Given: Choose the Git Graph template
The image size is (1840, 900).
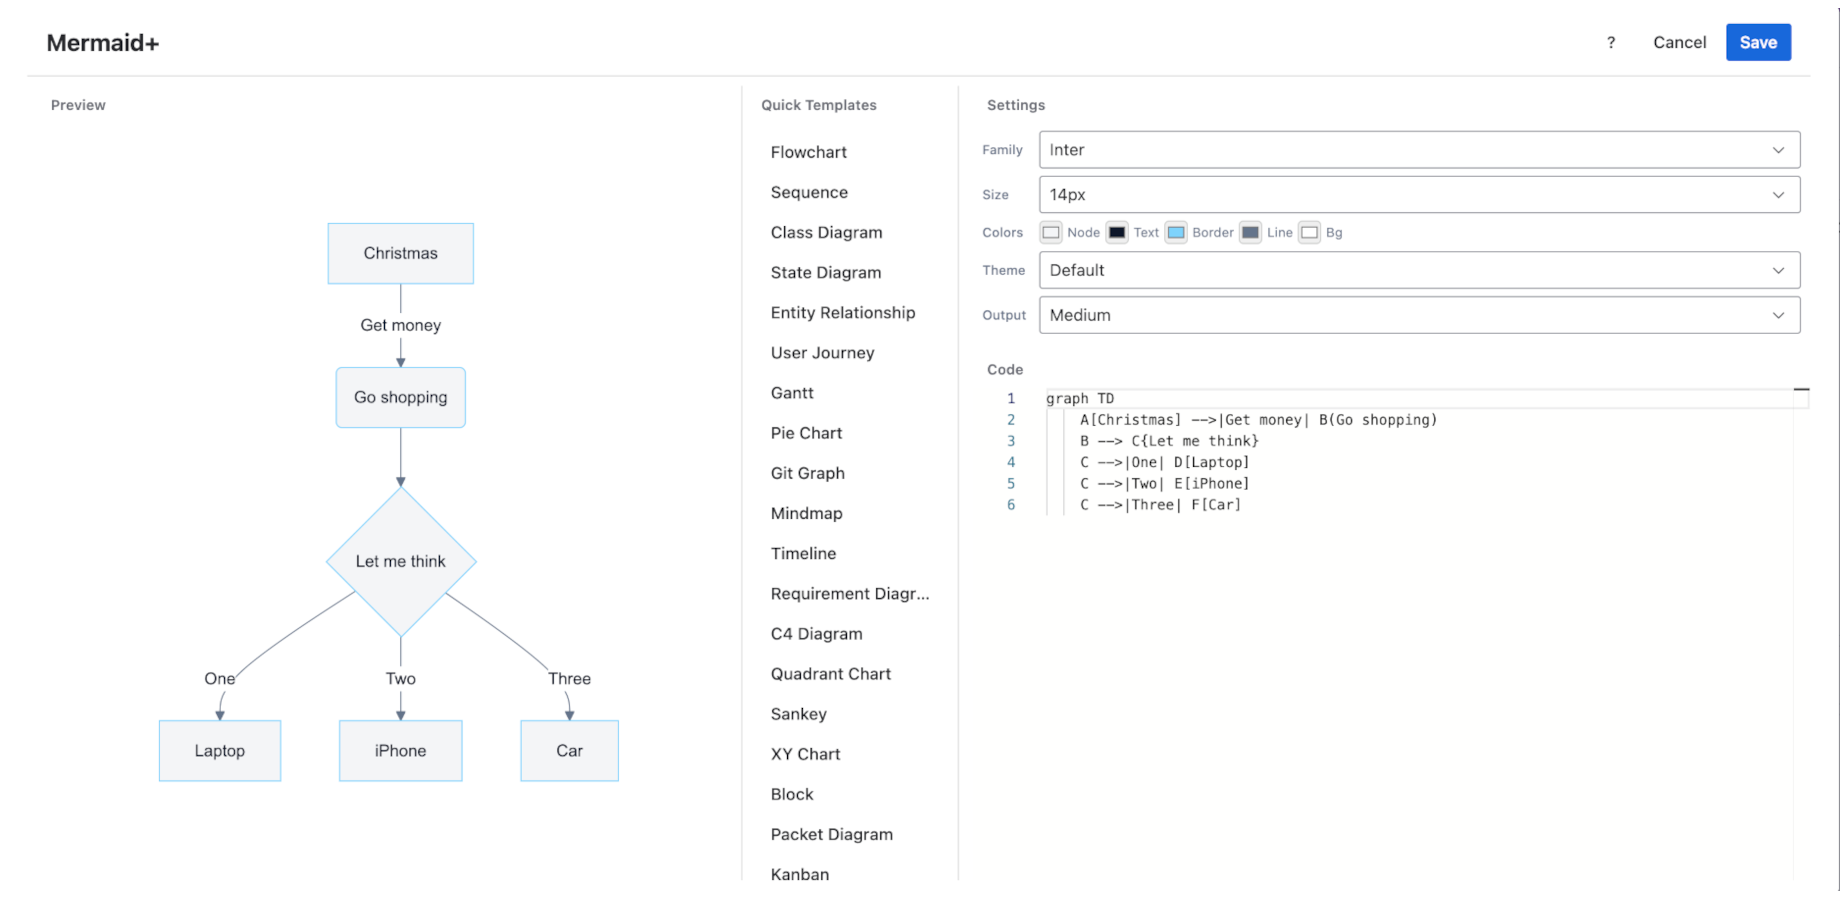Looking at the screenshot, I should point(808,473).
